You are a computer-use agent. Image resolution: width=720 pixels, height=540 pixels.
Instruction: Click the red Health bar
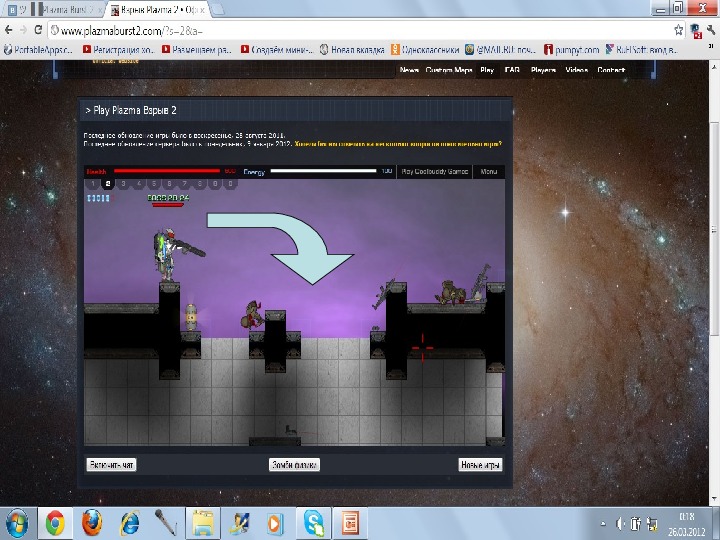pyautogui.click(x=167, y=171)
